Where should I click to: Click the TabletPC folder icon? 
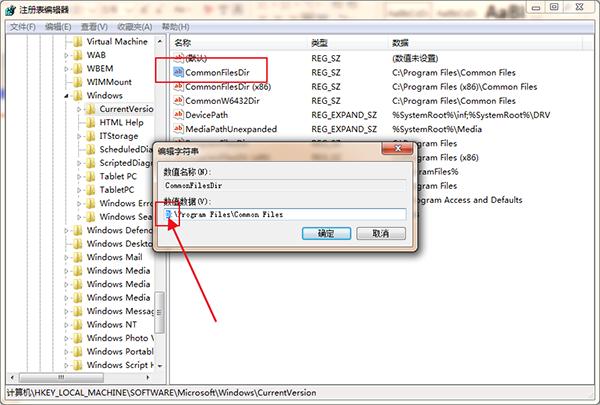click(91, 190)
